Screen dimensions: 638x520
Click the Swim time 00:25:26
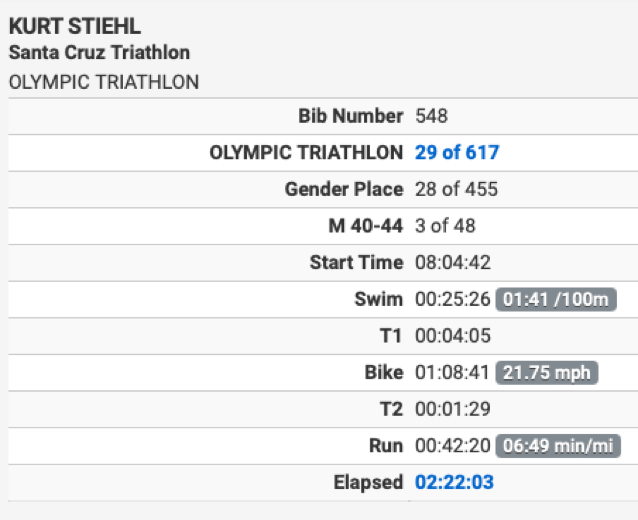tap(452, 299)
